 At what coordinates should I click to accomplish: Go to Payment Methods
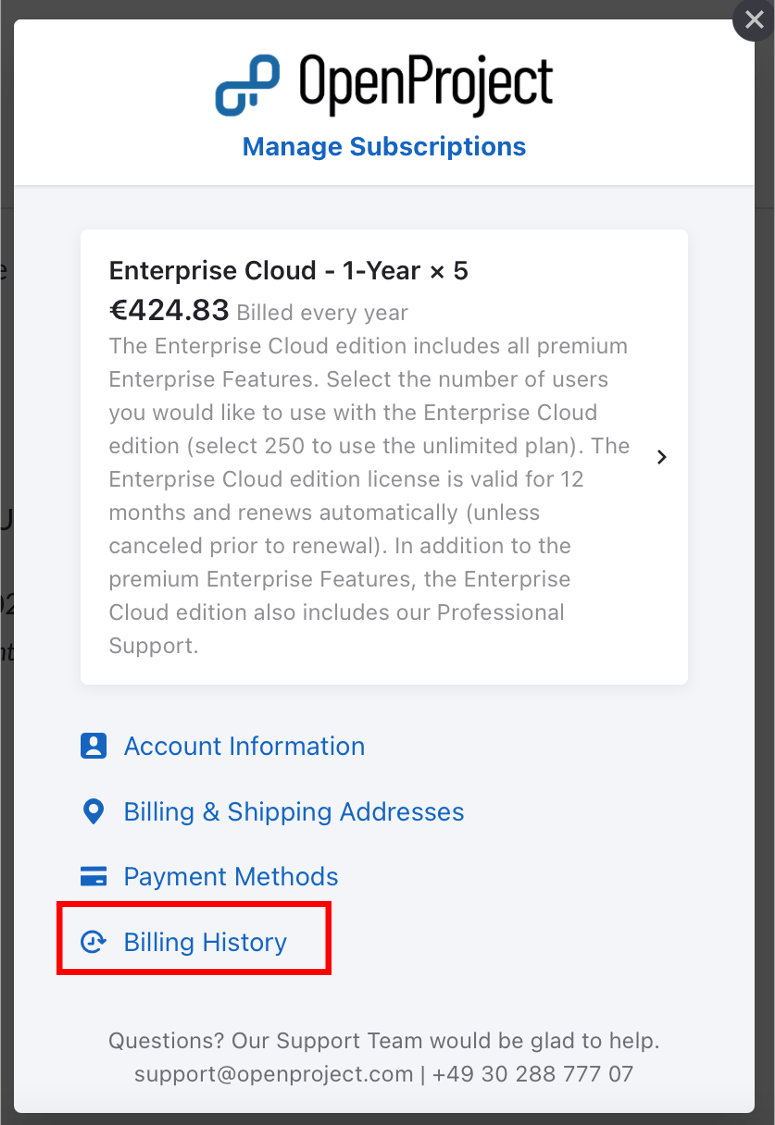coord(231,877)
